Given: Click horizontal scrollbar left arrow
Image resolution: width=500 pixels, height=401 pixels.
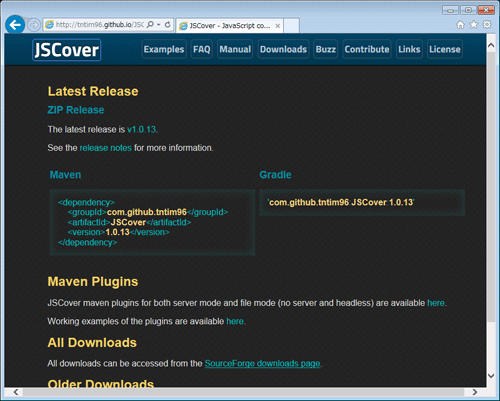Looking at the screenshot, I should click(x=16, y=392).
